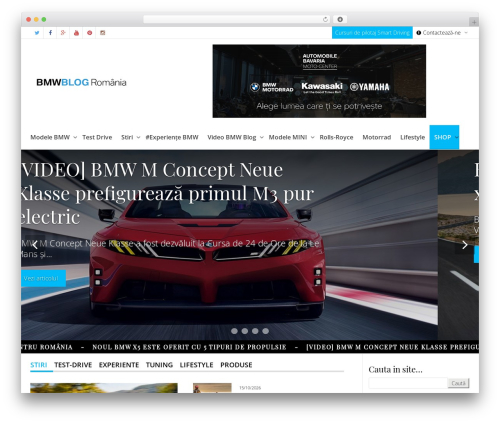Select the first slider pagination dot
This screenshot has height=423, width=500.
[x=234, y=331]
